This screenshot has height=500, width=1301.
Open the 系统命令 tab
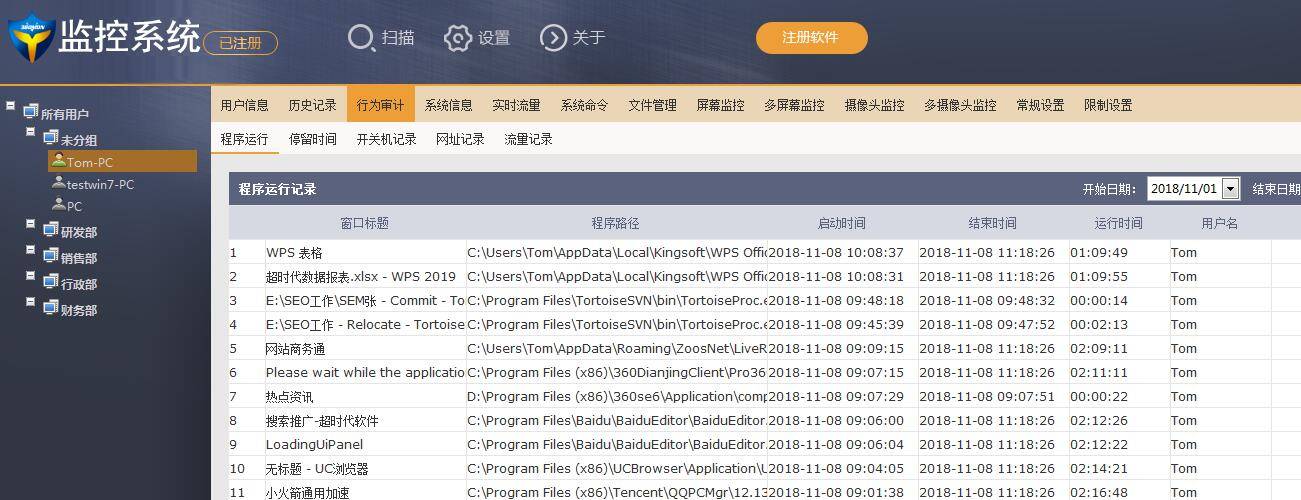(584, 105)
